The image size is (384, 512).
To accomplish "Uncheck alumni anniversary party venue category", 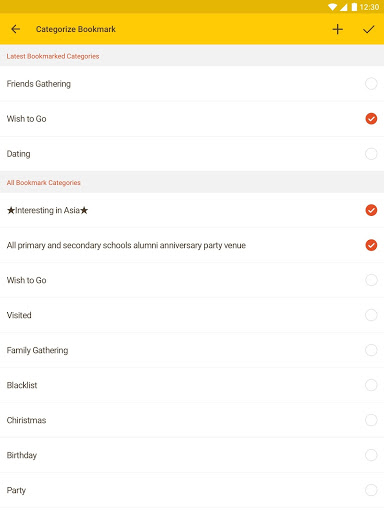I will tap(371, 245).
